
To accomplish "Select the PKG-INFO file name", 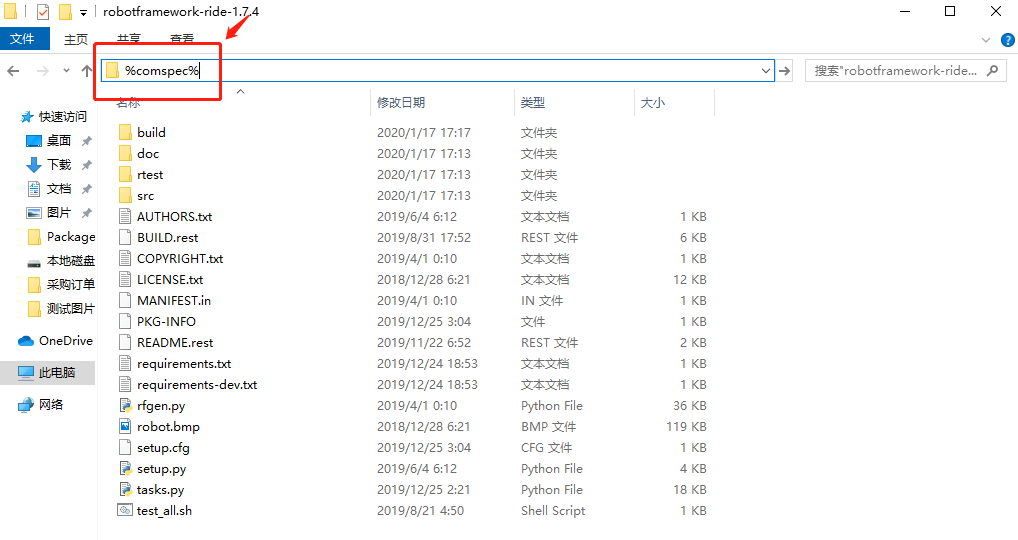I will [166, 321].
